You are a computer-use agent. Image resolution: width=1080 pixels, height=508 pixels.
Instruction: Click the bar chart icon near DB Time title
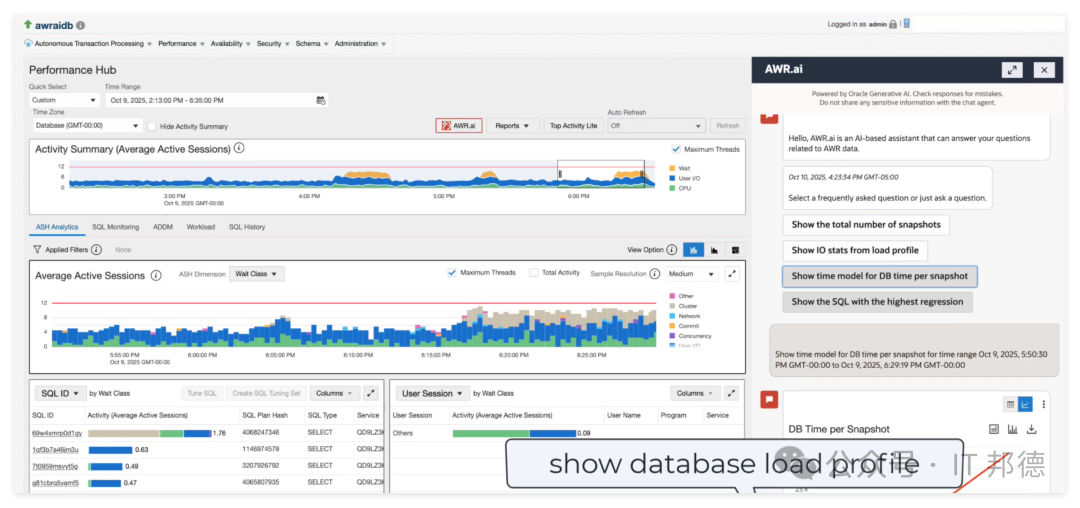1012,429
